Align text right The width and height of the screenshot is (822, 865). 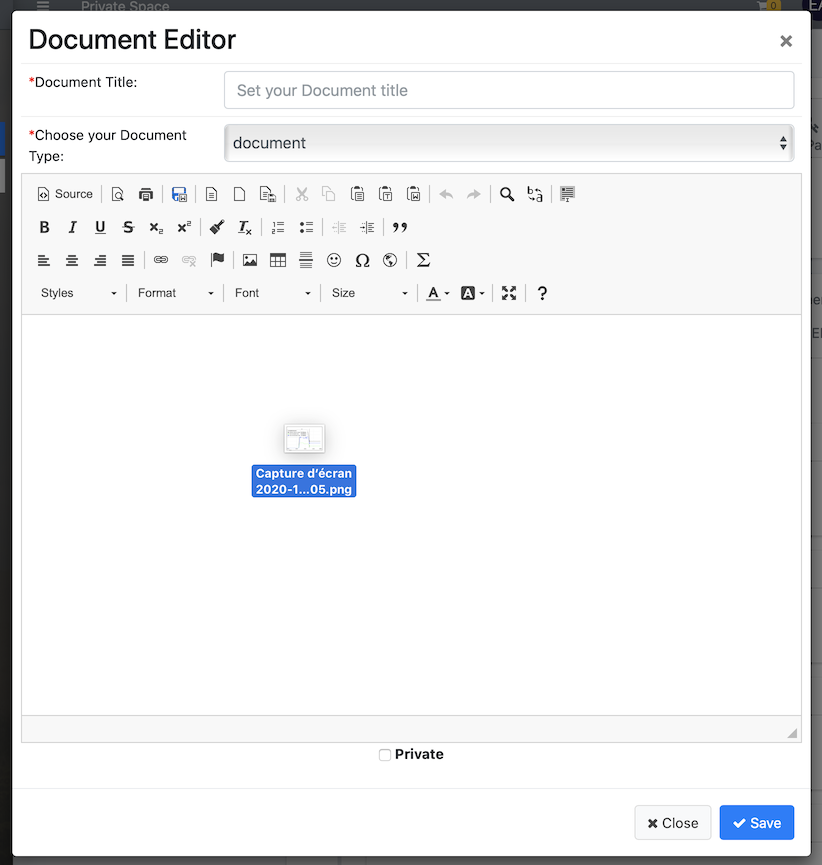click(x=100, y=260)
